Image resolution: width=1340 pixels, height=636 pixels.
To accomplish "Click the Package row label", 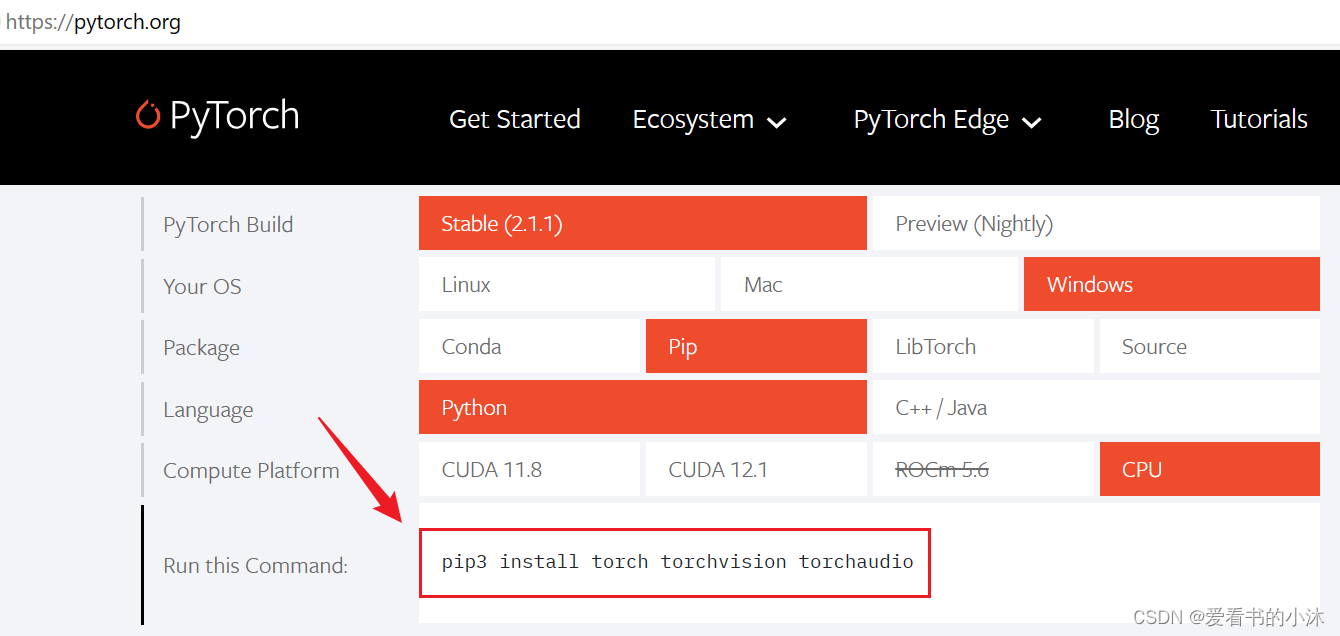I will coord(201,348).
